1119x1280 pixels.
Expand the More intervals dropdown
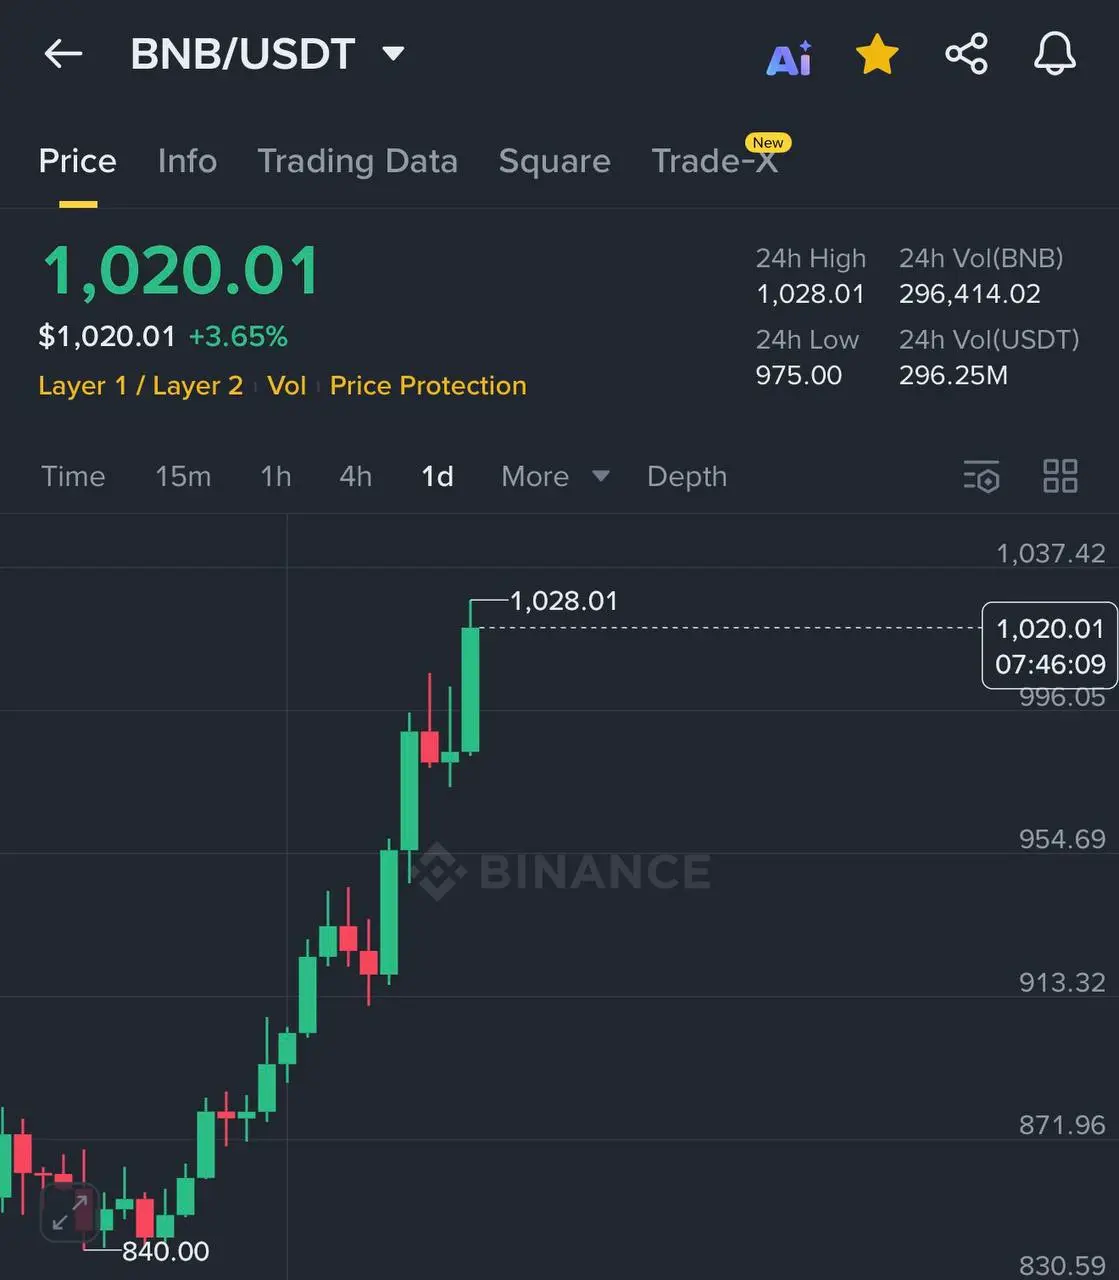pos(555,476)
